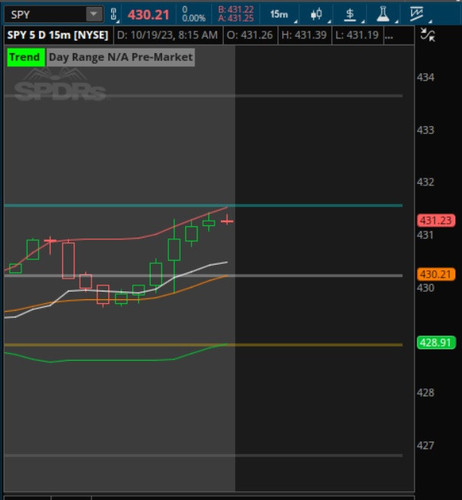Screen dimensions: 462x500
Task: Click the high value H: 431.39
Action: [x=304, y=35]
